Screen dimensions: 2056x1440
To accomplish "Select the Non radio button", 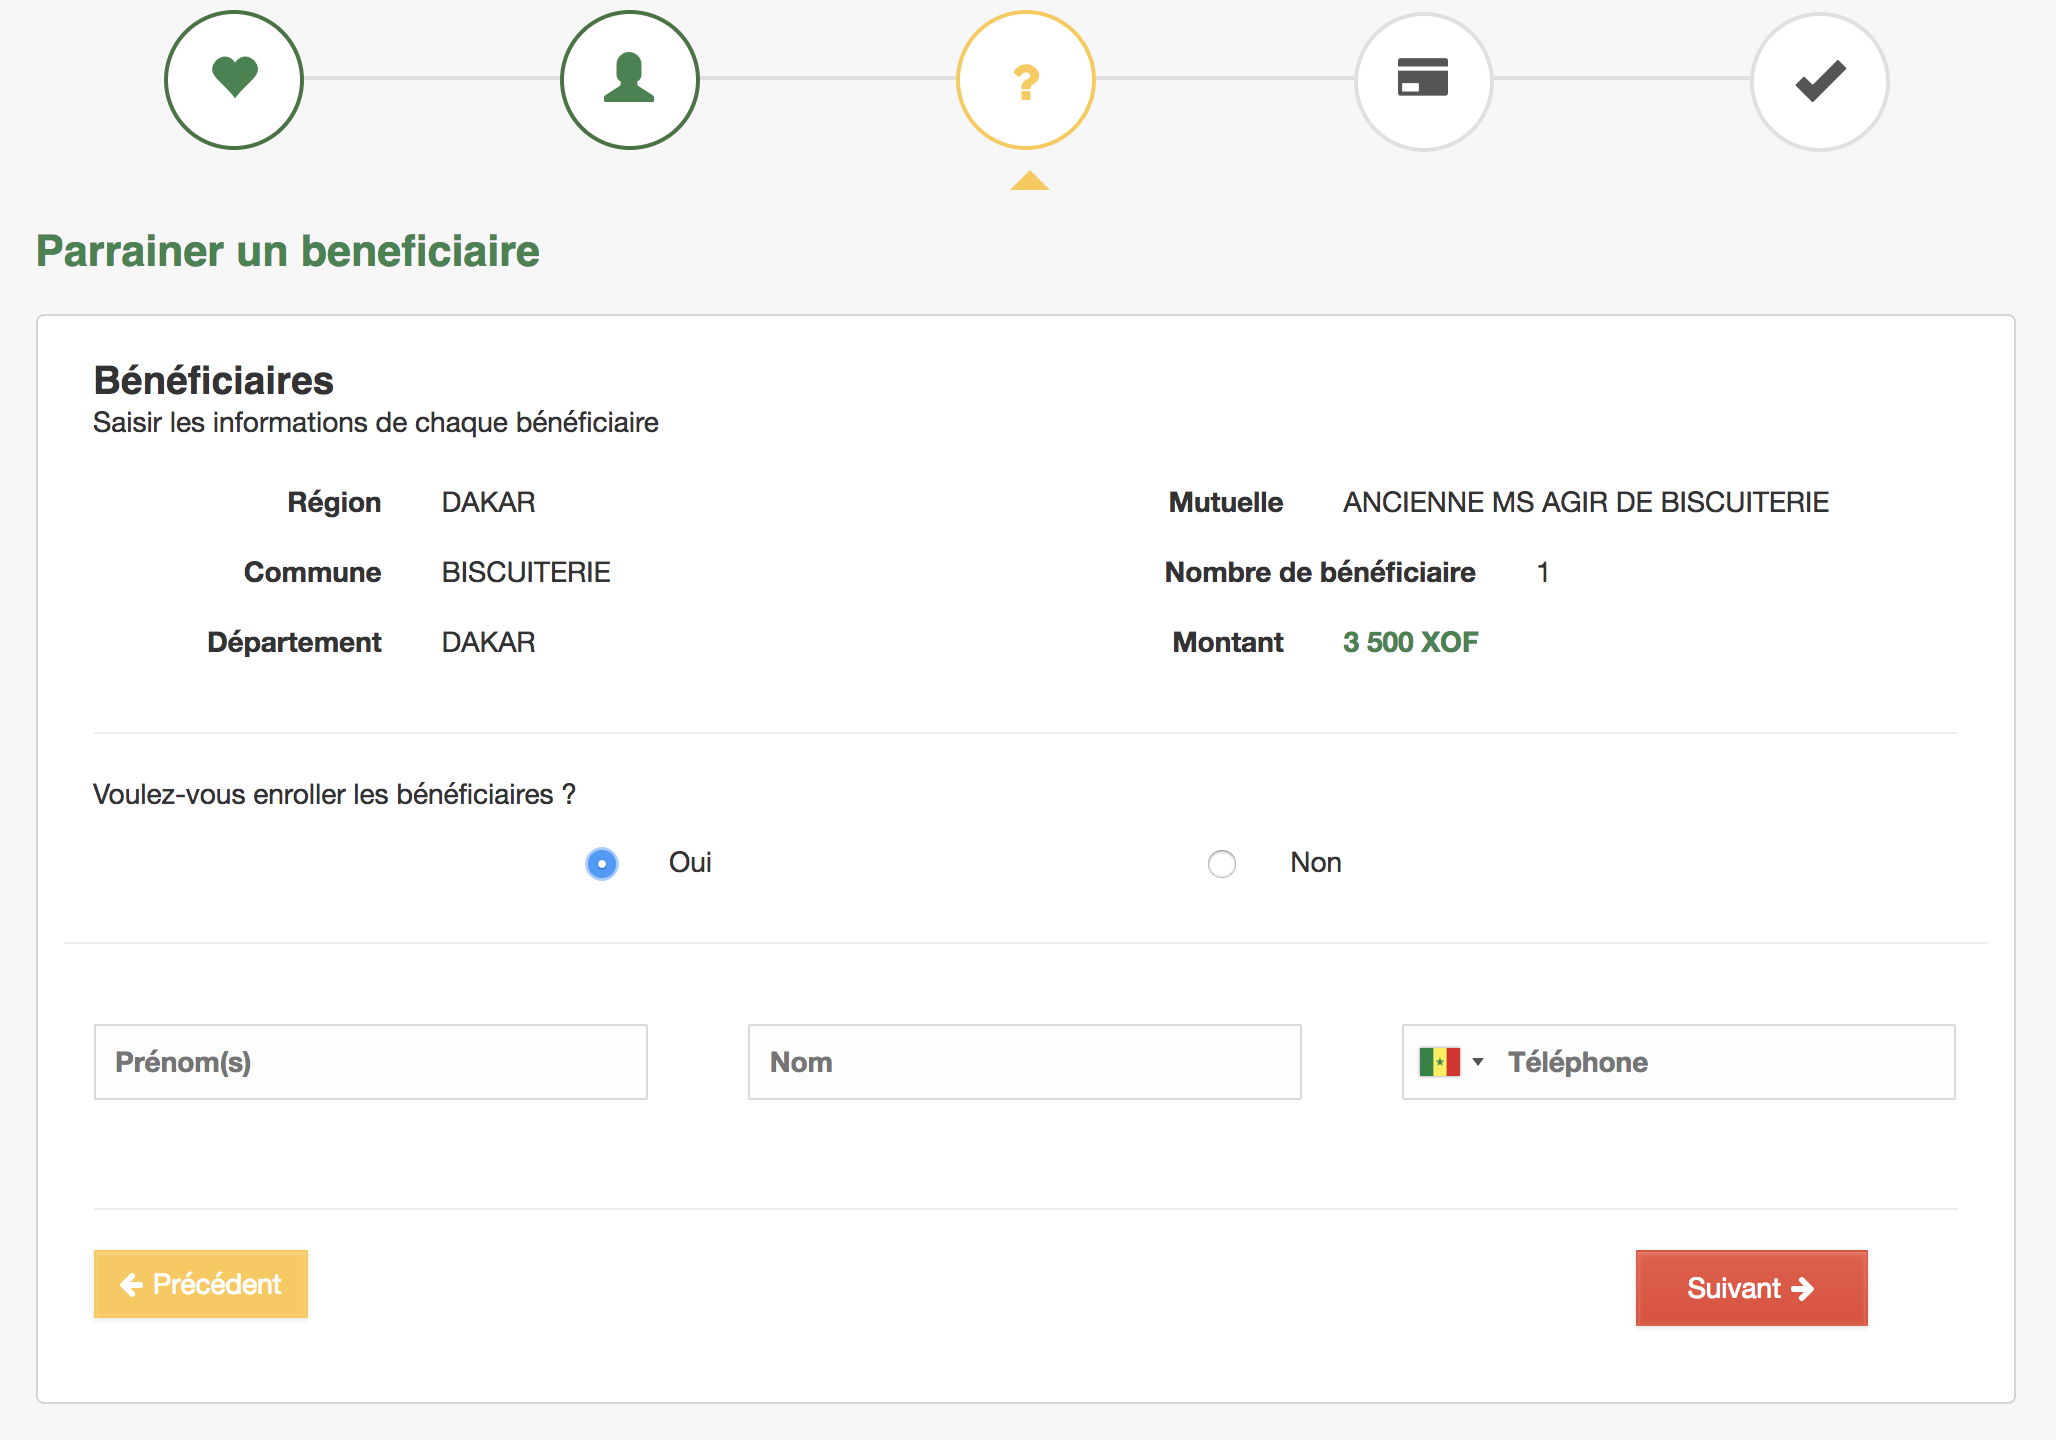I will tap(1221, 863).
